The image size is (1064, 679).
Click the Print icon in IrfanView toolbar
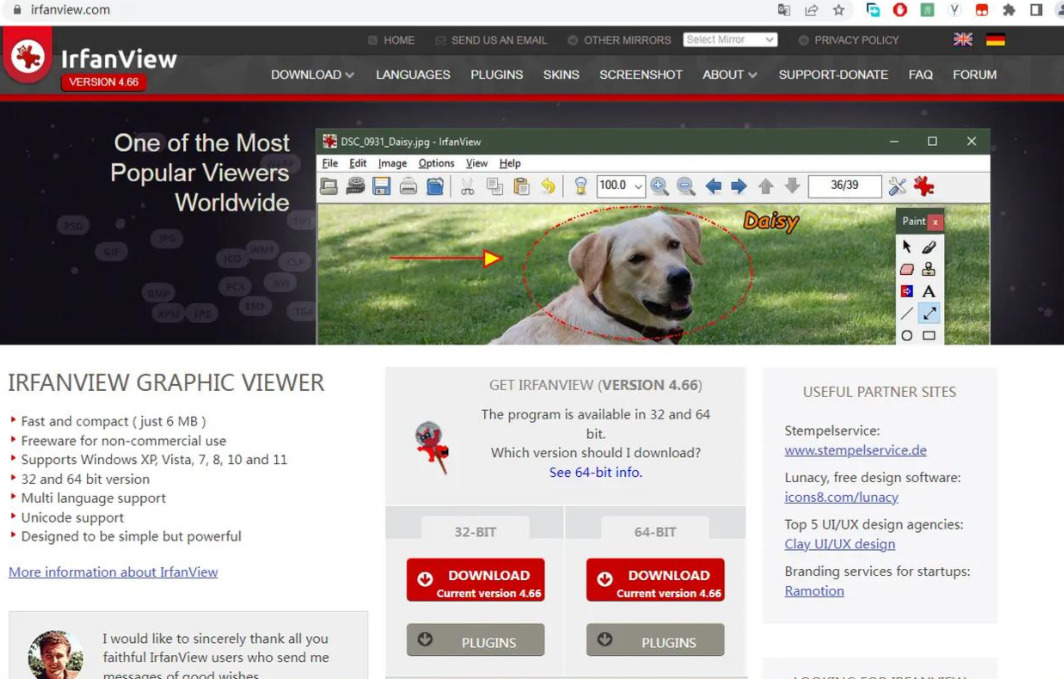click(408, 186)
